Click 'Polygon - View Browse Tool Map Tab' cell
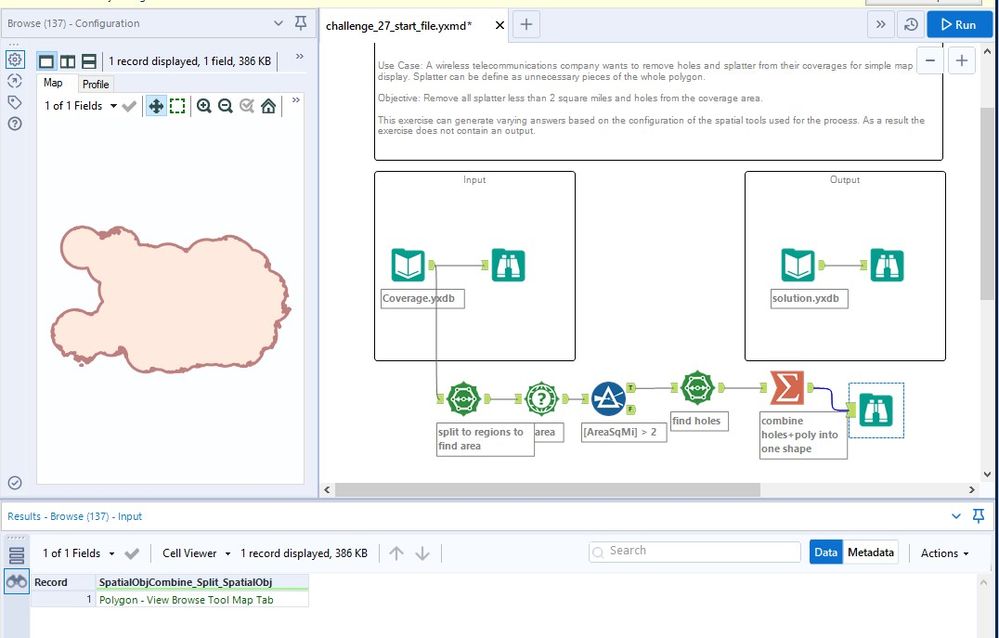Viewport: 999px width, 638px height. pyautogui.click(x=202, y=600)
